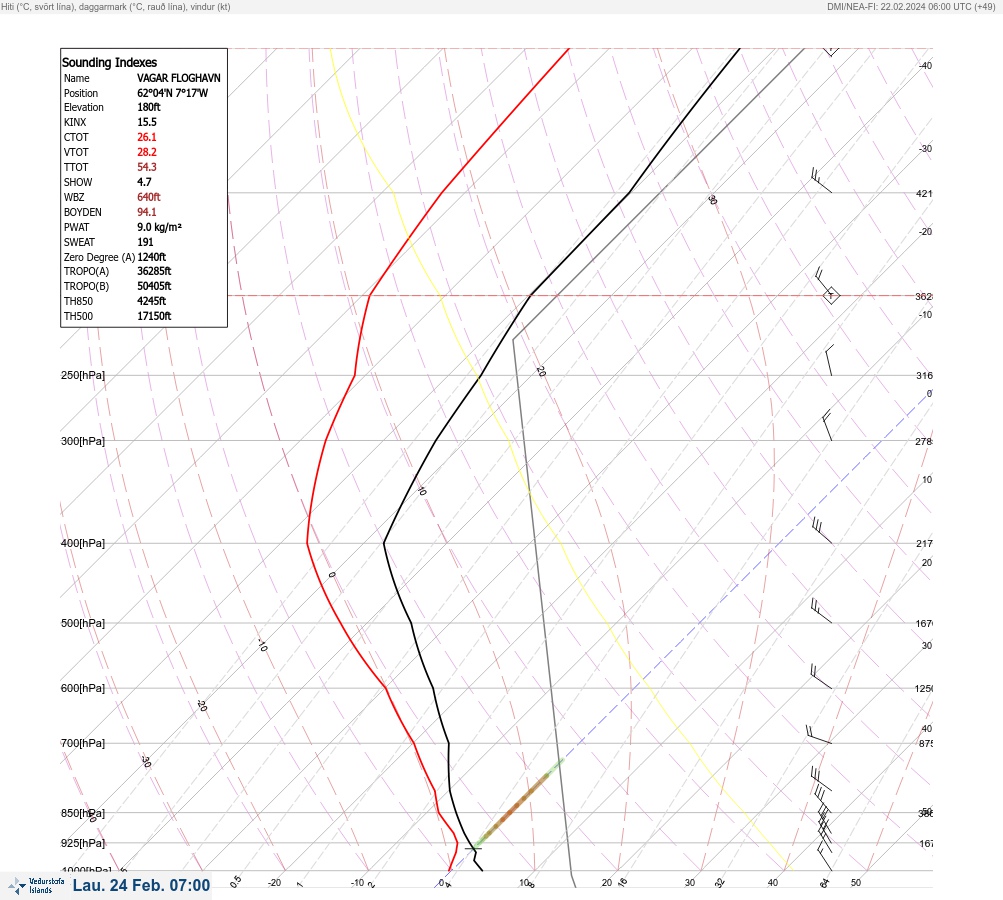Click the '500[hPa]' pressure label
The height and width of the screenshot is (900, 1003).
83,623
